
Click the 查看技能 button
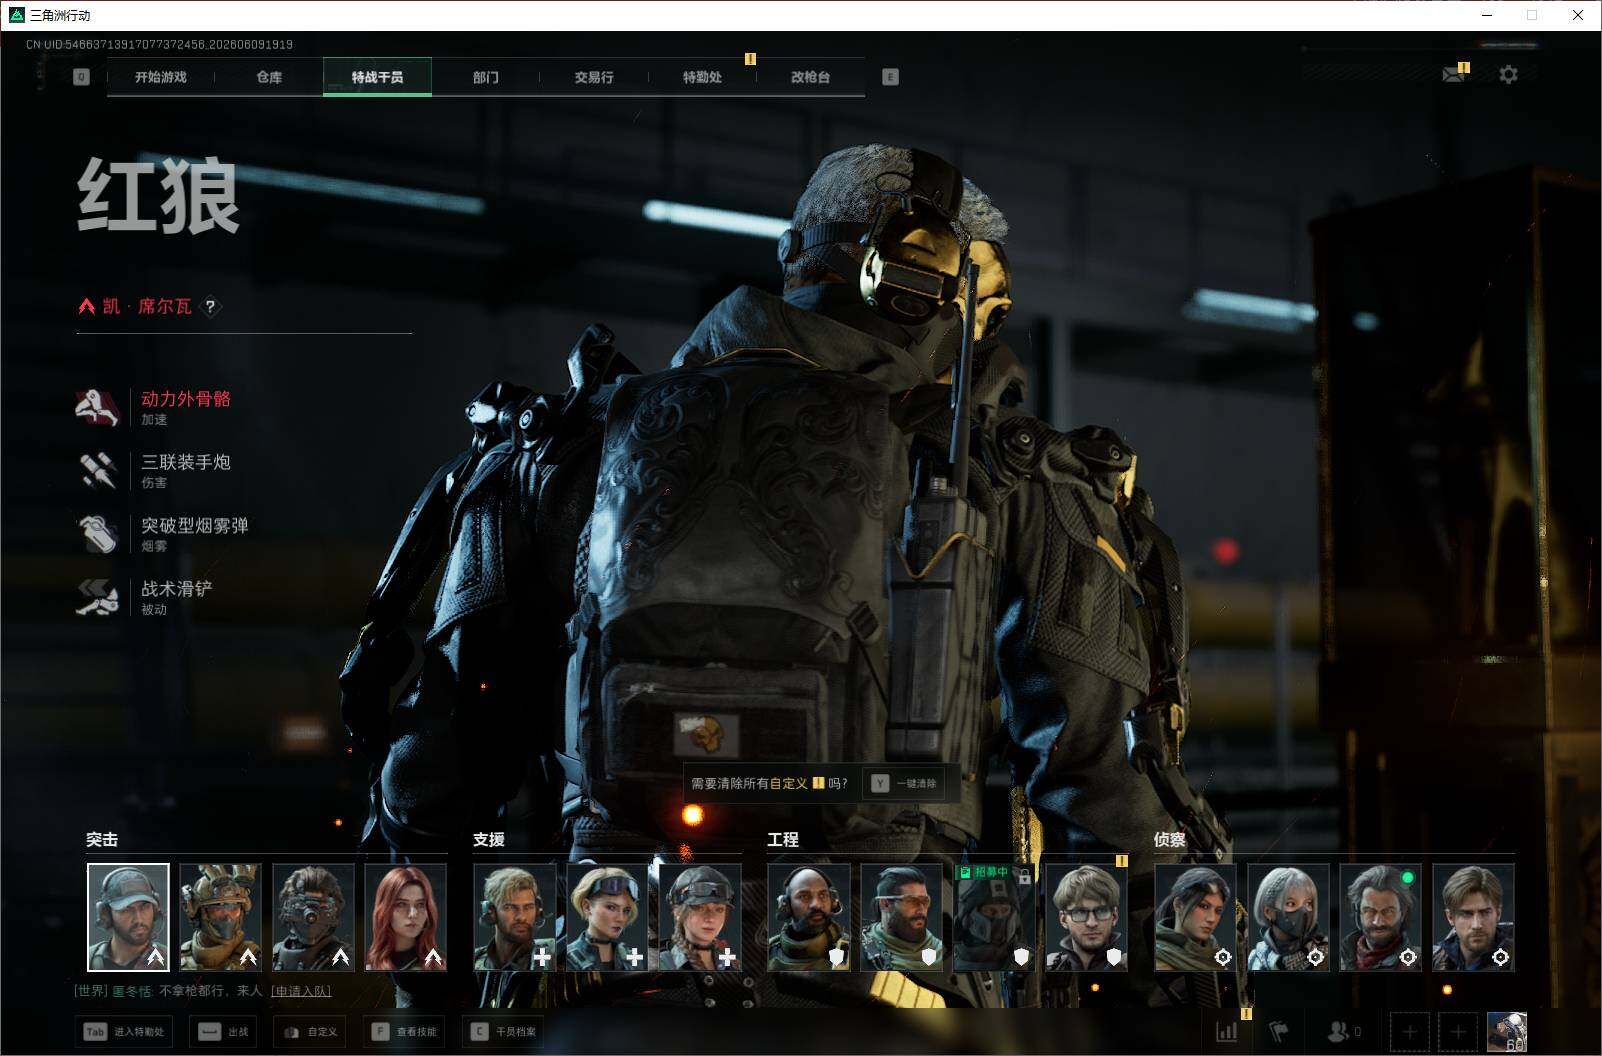pyautogui.click(x=404, y=1032)
